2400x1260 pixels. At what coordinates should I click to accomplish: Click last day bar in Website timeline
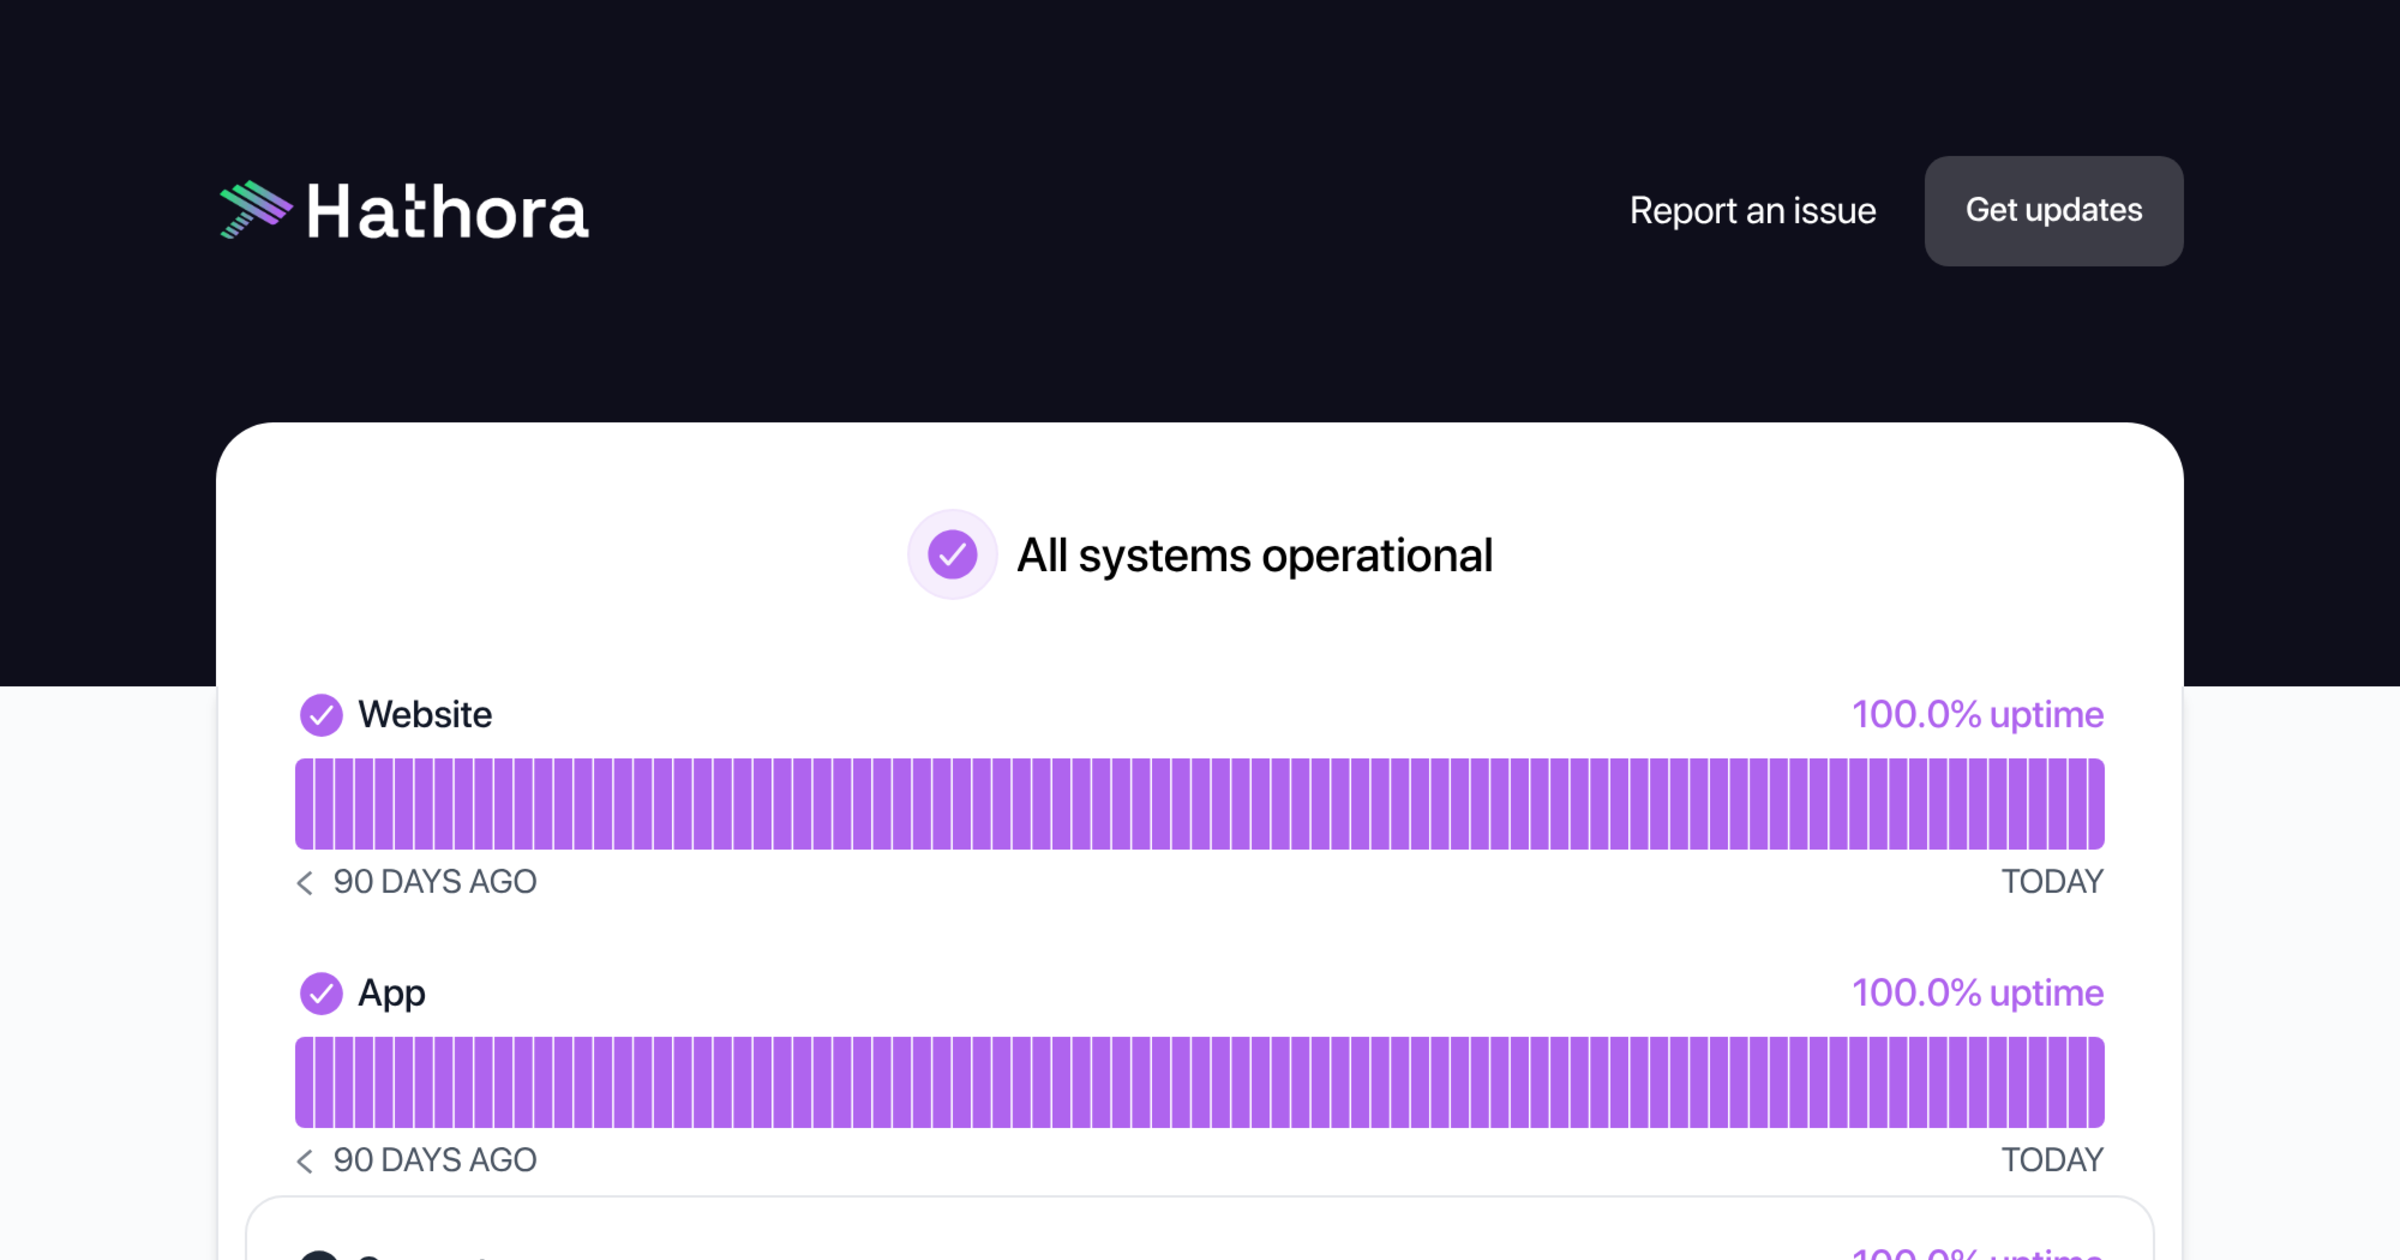click(x=2095, y=804)
